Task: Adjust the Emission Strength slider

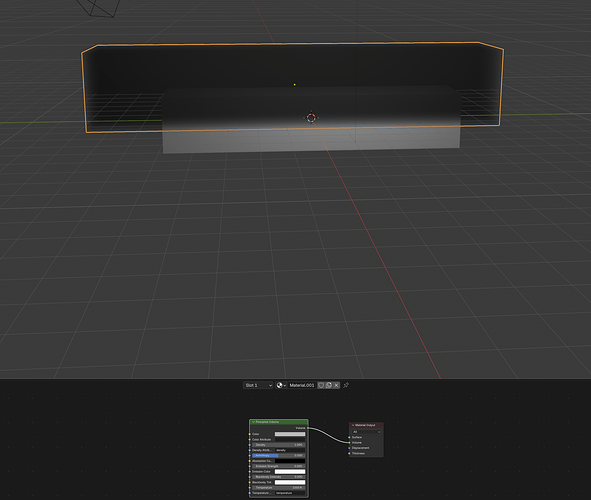Action: 279,466
